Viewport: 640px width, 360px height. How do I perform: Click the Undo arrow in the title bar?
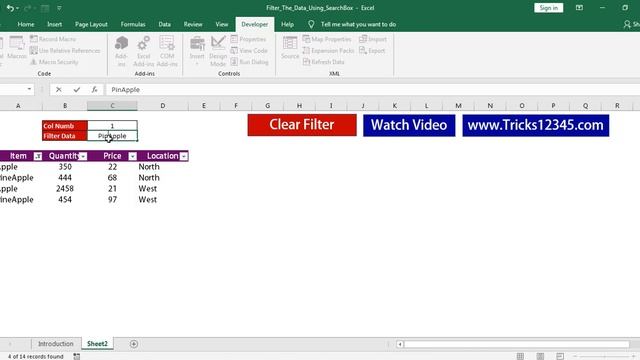click(x=10, y=8)
